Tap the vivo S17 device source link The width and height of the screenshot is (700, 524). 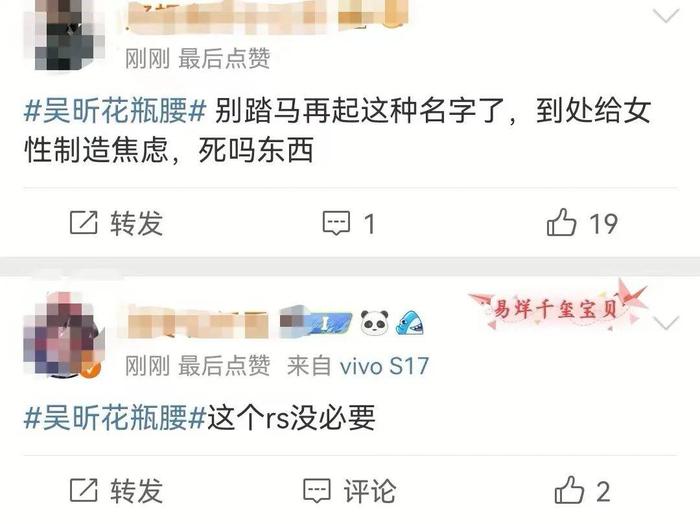[x=384, y=366]
